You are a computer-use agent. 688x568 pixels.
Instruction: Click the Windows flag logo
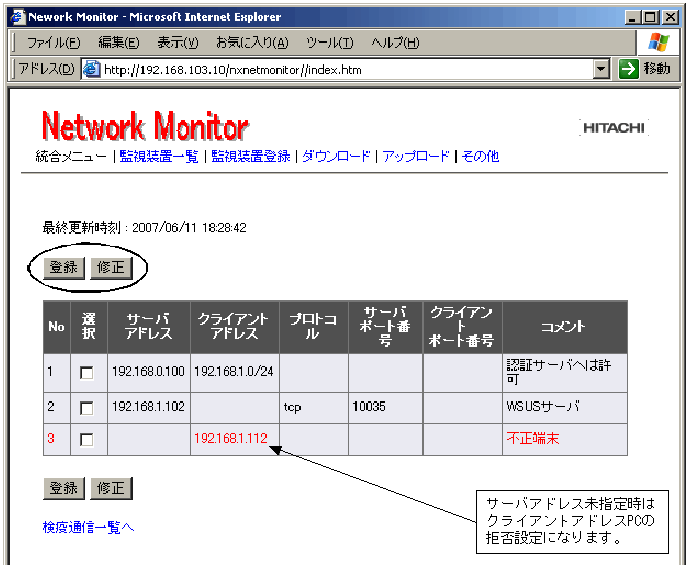[x=659, y=42]
